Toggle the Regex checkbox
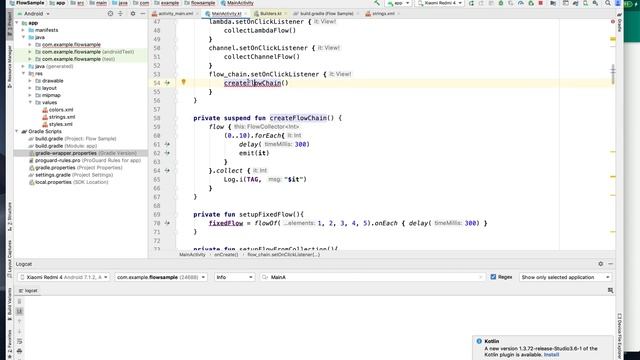 [493, 277]
